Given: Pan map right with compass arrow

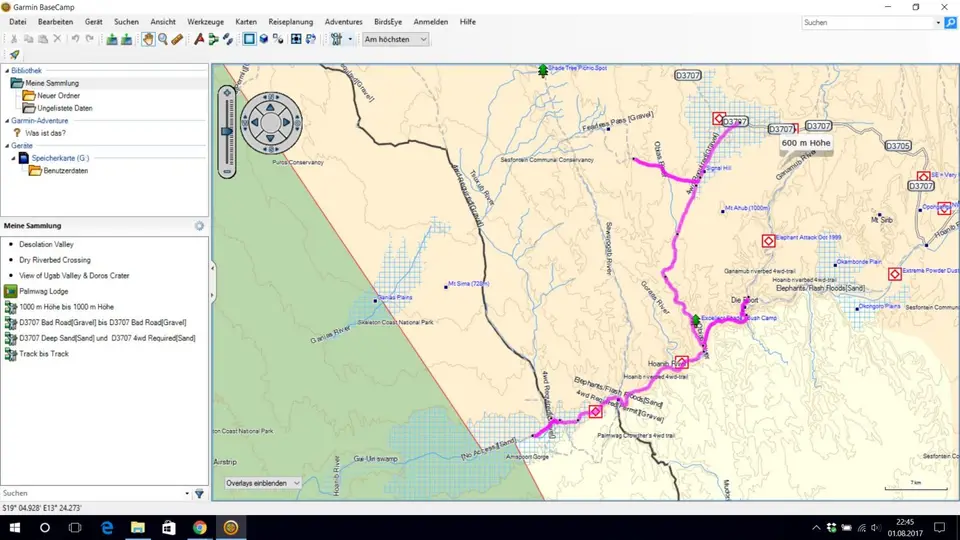Looking at the screenshot, I should [287, 122].
